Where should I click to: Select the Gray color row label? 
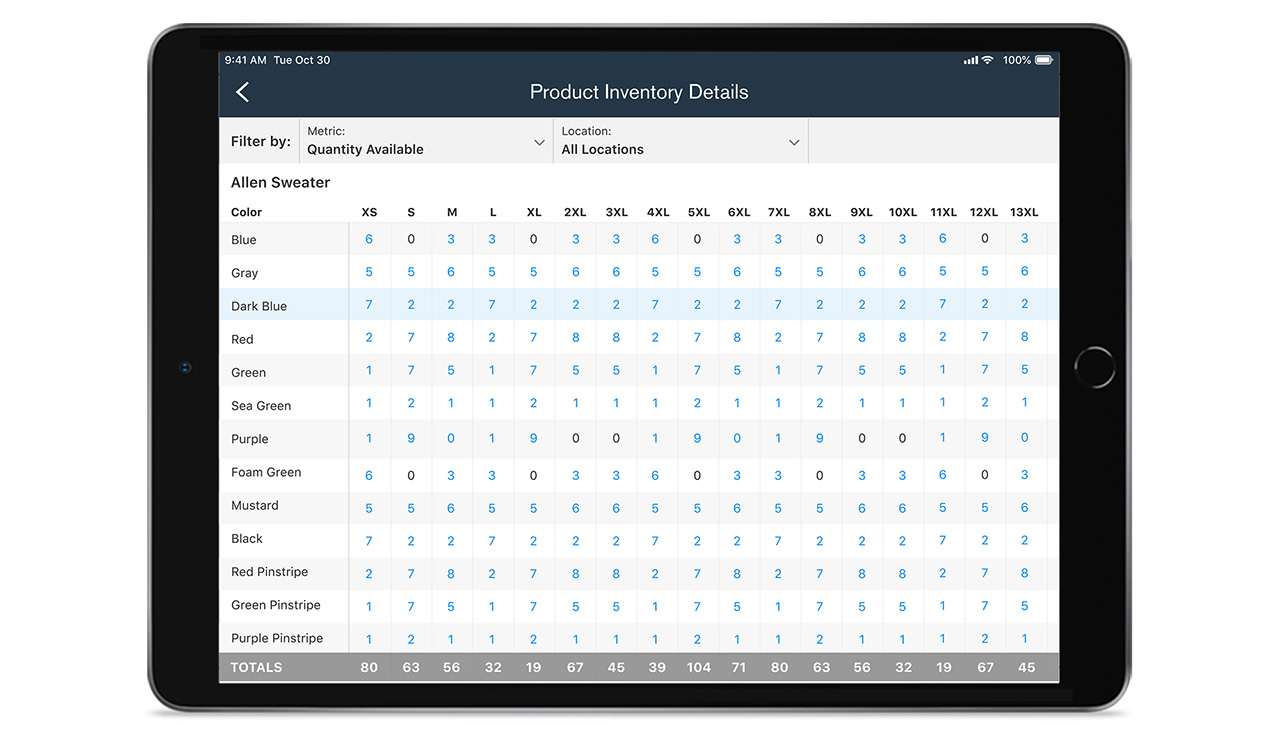245,273
